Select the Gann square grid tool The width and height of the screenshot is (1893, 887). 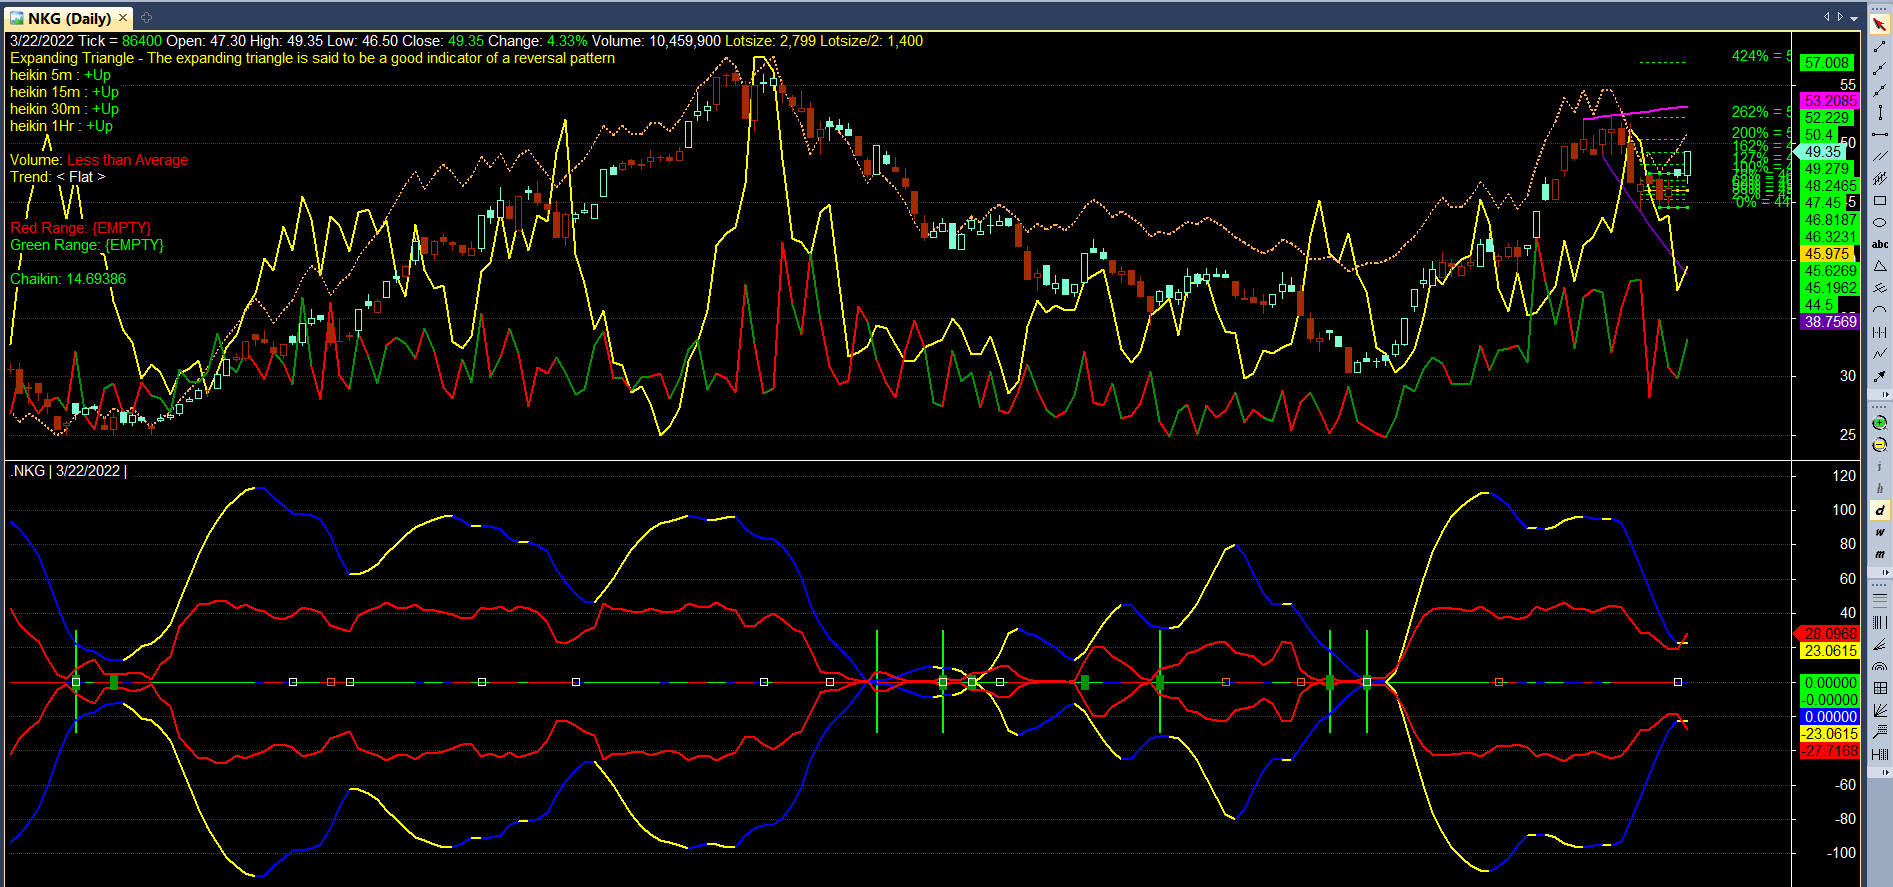[x=1880, y=688]
